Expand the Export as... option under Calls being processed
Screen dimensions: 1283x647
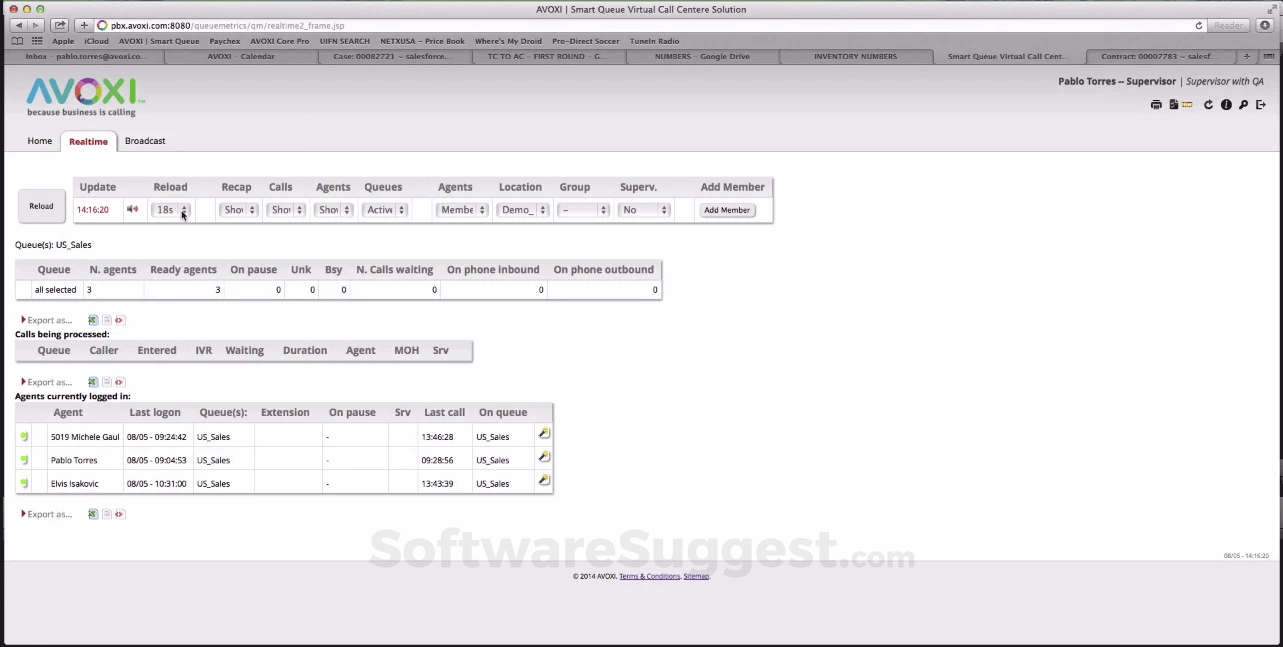(x=46, y=381)
